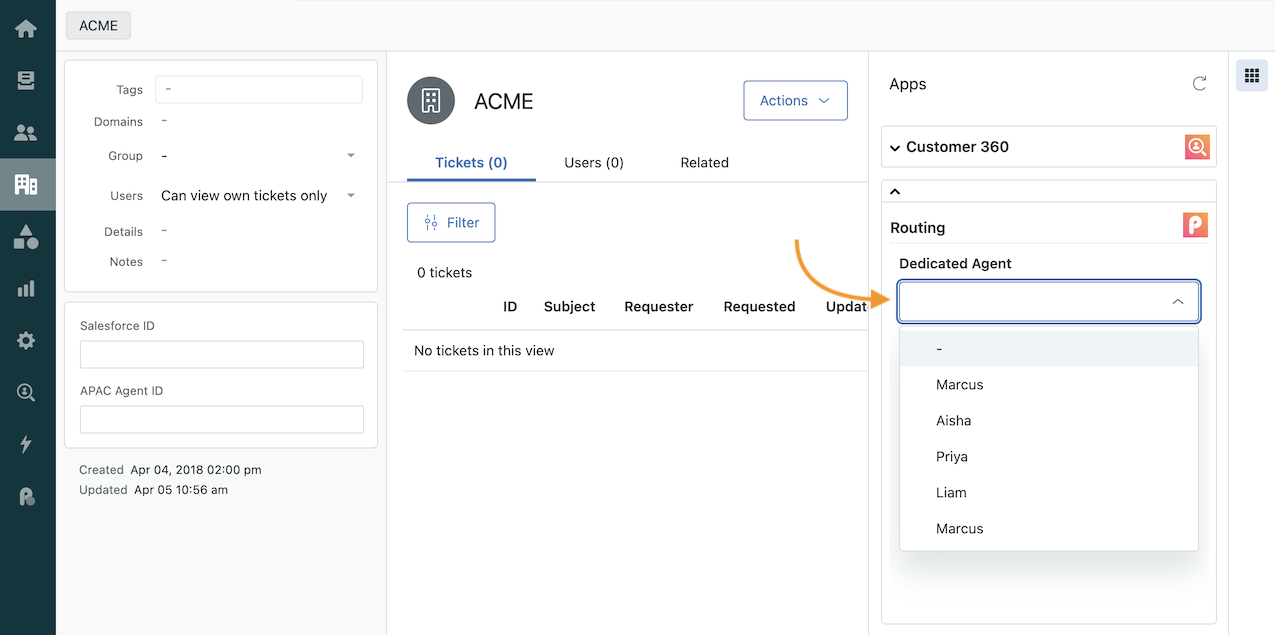Select the blank dash option
Screen dimensions: 1275x635
pos(1049,349)
